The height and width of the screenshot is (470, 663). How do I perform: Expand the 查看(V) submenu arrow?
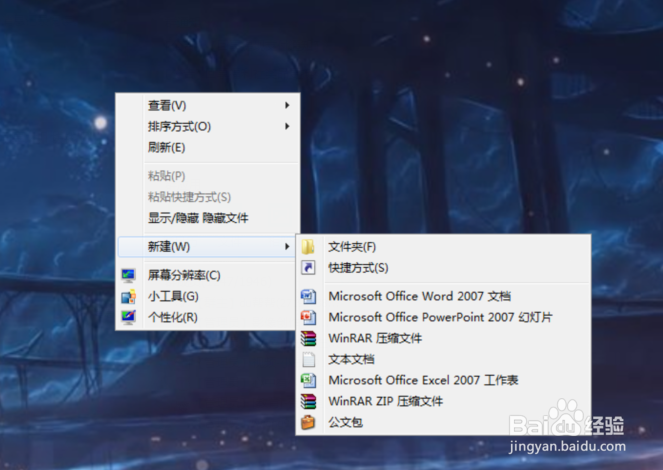(x=287, y=105)
